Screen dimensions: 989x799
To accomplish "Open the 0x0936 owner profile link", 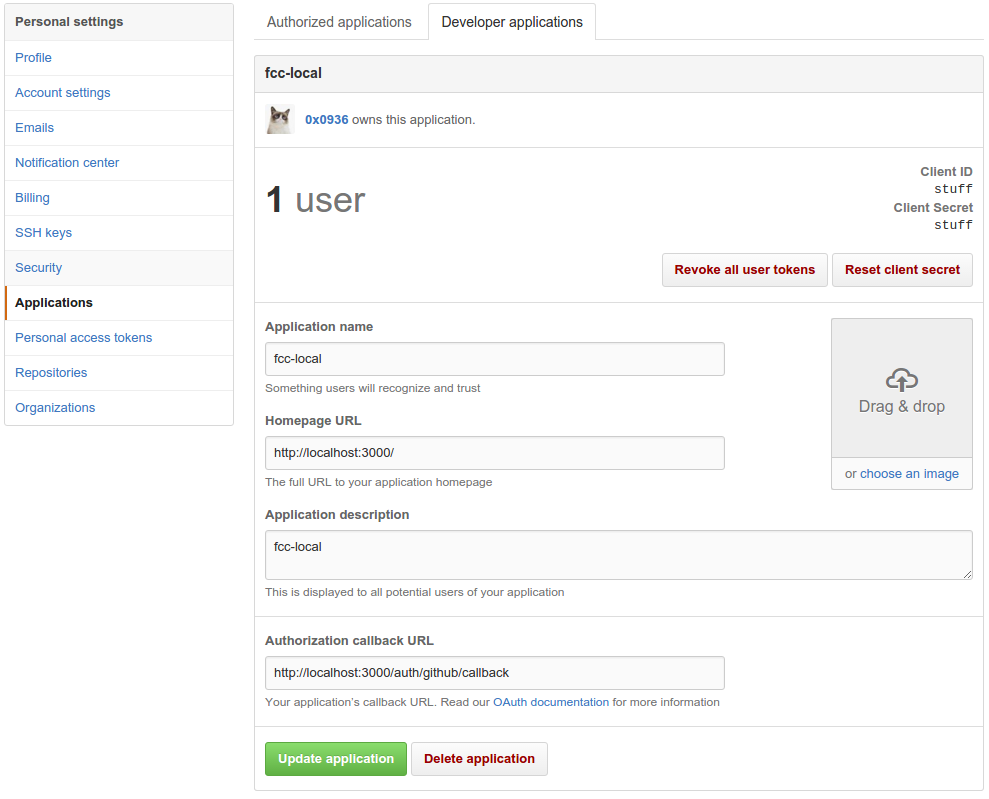I will [326, 120].
